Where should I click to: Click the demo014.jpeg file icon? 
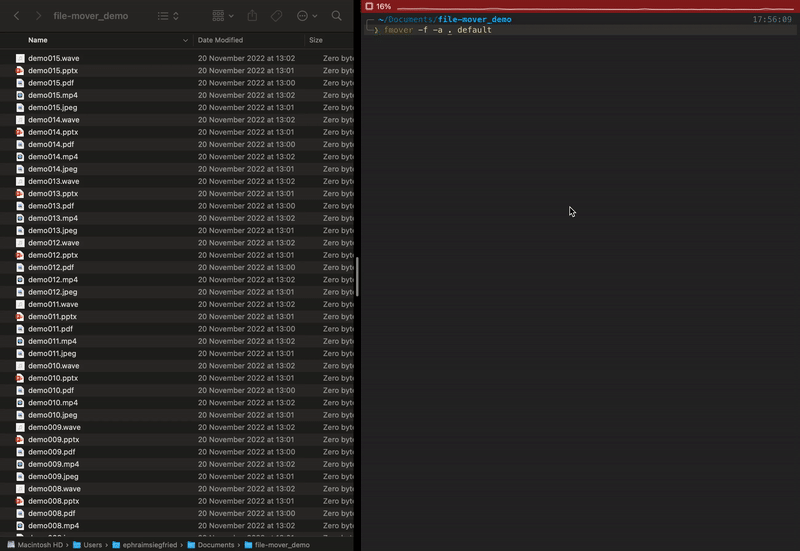tap(20, 169)
